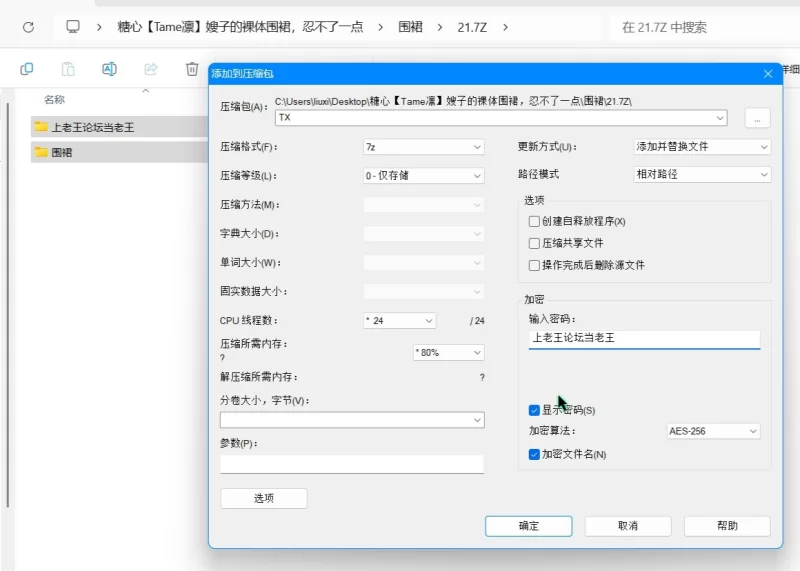Click the rename icon in Explorer toolbar
Image resolution: width=800 pixels, height=571 pixels.
tap(109, 69)
